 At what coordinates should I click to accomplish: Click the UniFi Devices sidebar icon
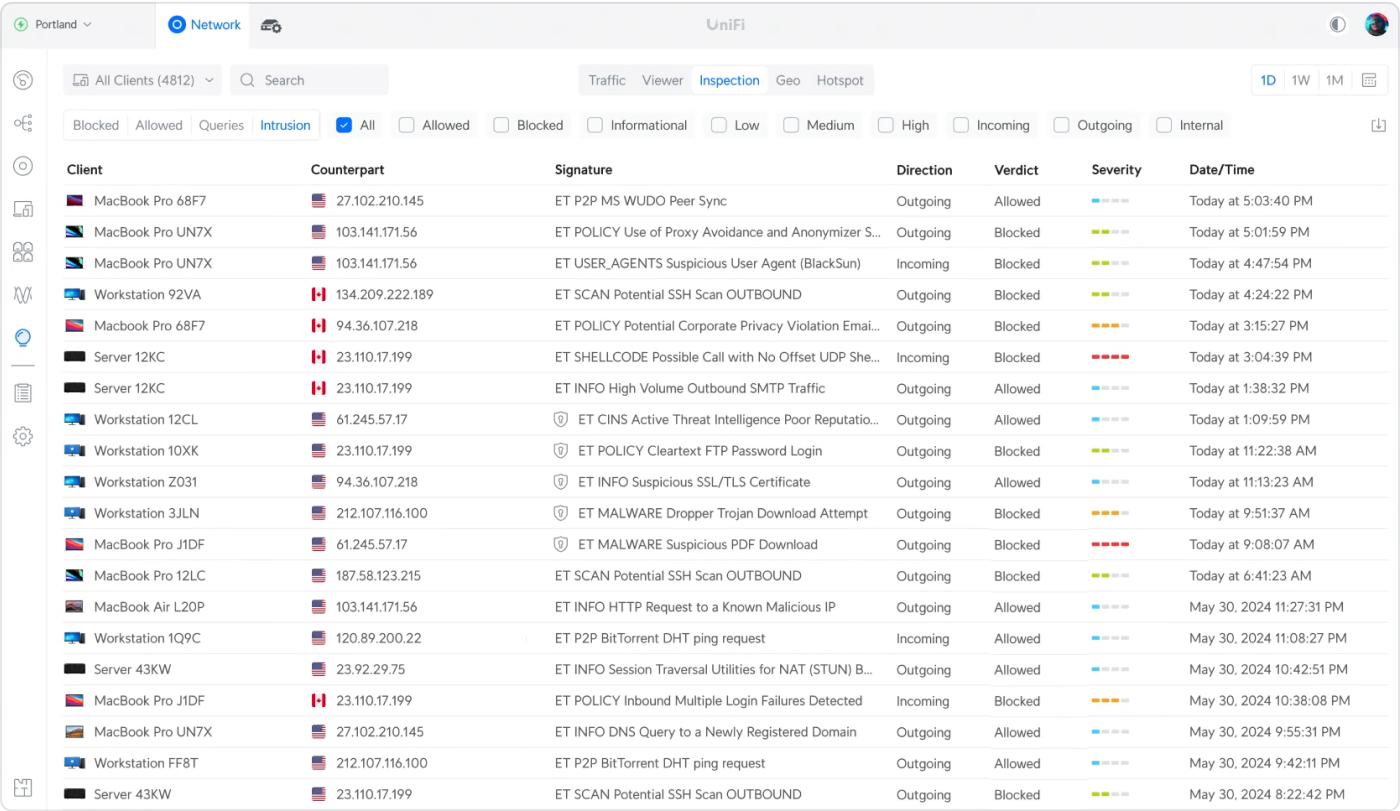coord(23,166)
